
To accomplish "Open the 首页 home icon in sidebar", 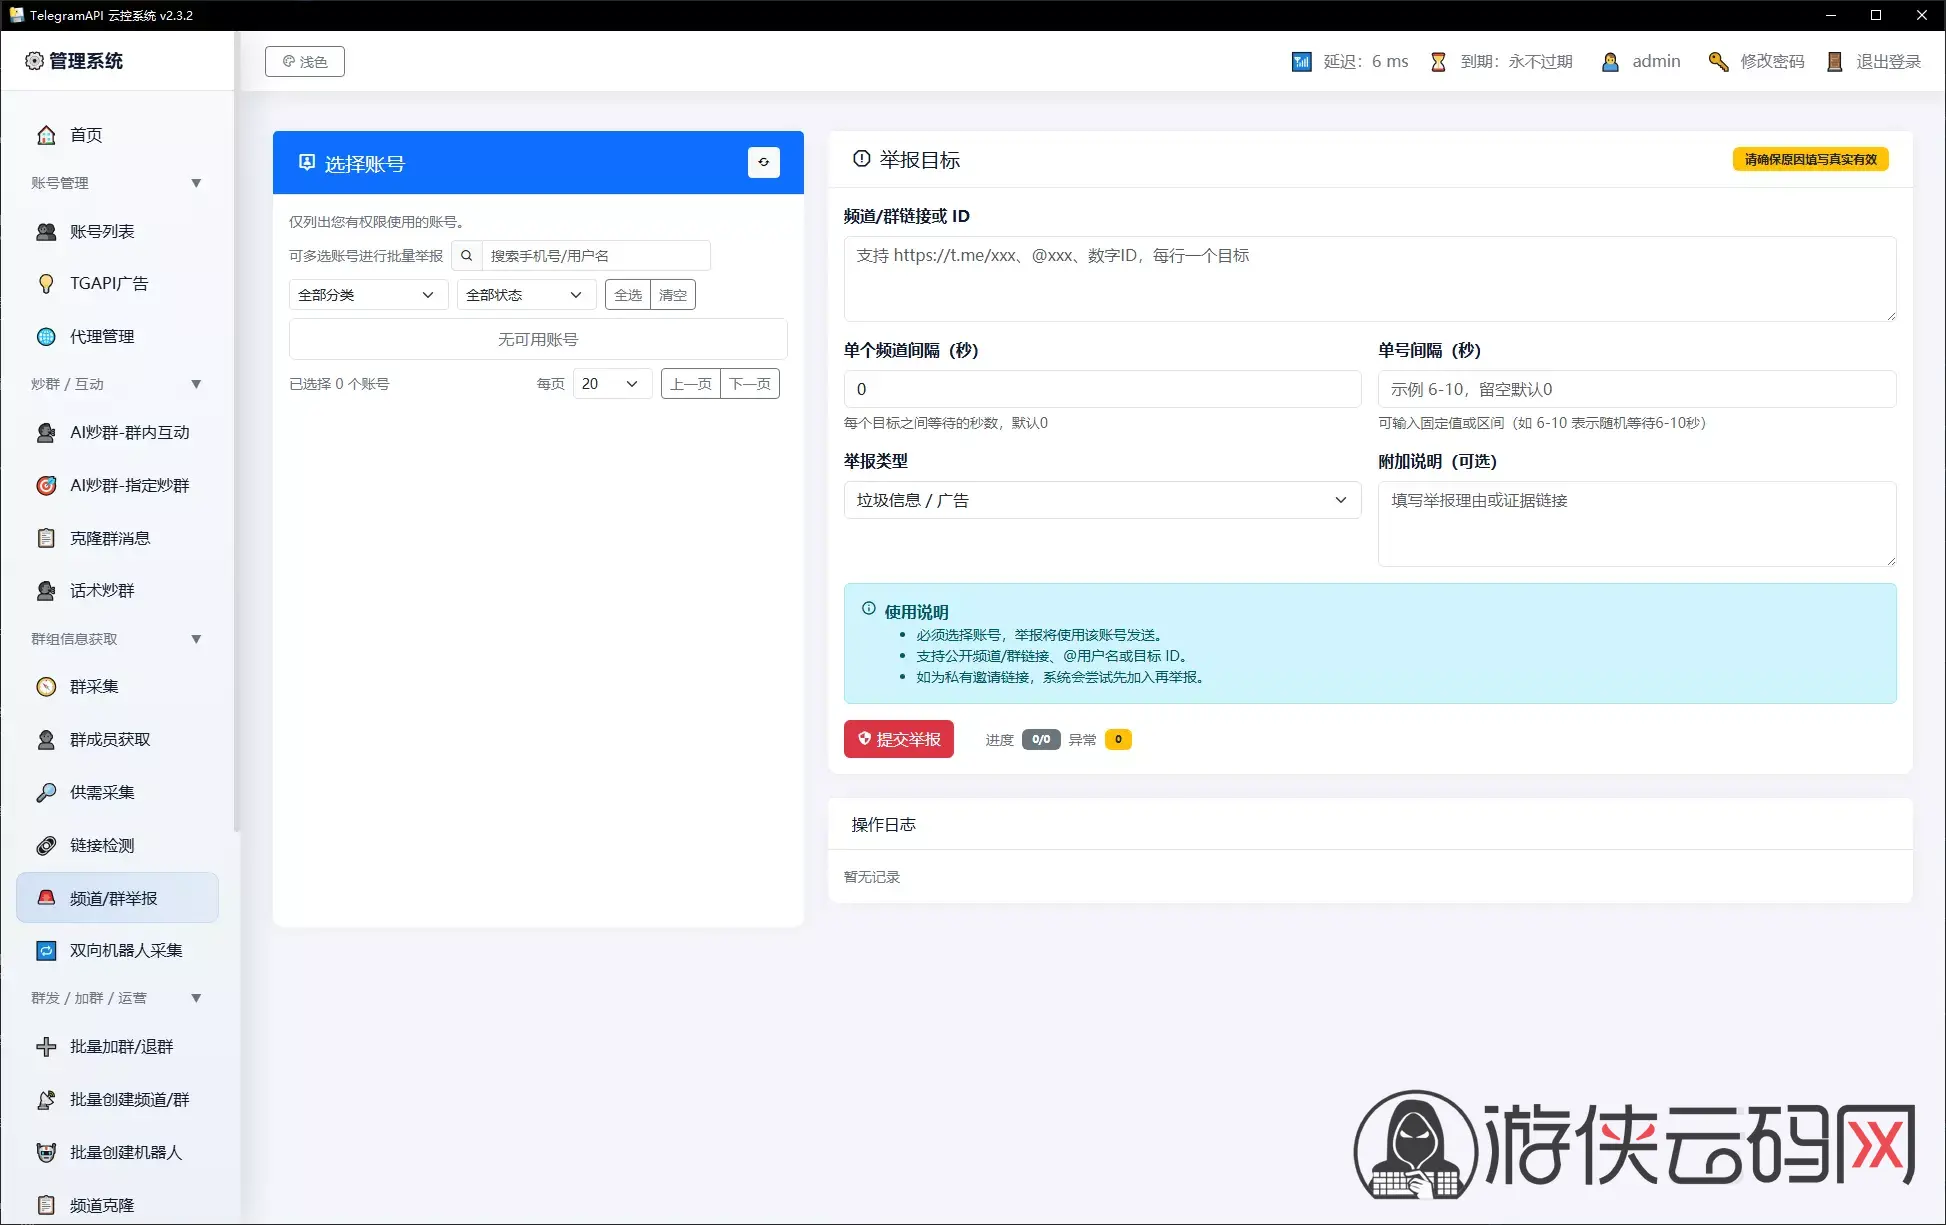I will [x=46, y=135].
